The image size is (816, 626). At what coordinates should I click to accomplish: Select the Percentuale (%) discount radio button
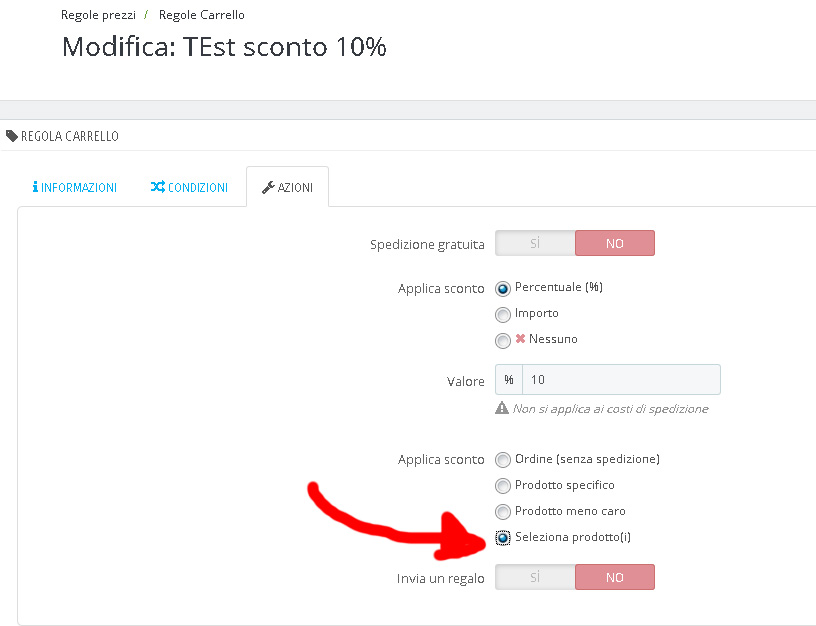503,289
